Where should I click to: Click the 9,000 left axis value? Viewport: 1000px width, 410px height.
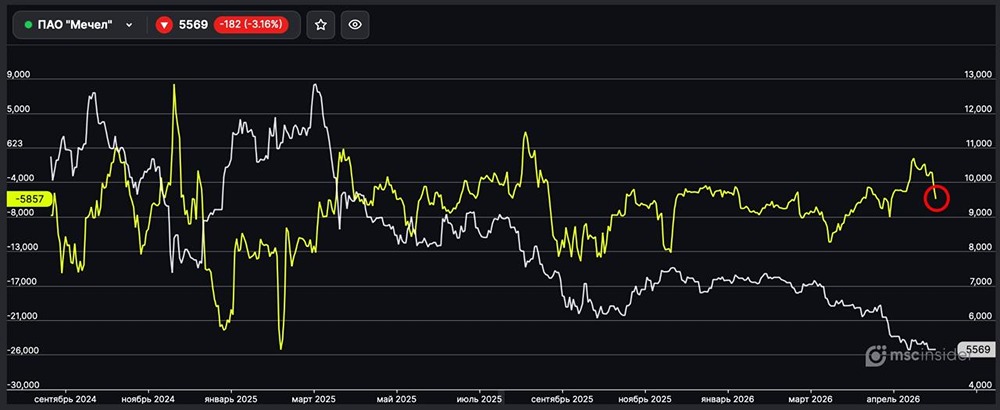(18, 75)
